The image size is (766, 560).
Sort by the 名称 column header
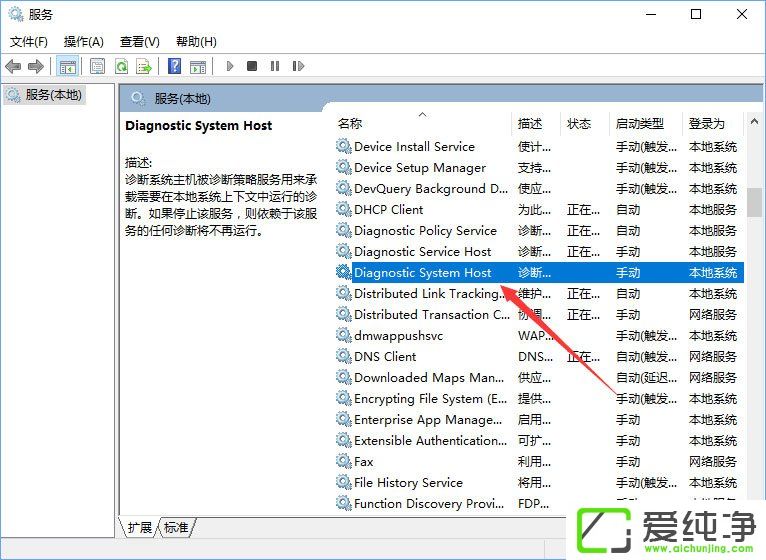tap(350, 123)
